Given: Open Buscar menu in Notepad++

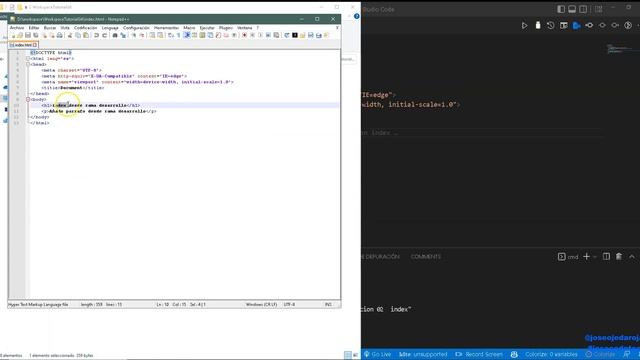Looking at the screenshot, I should 50,28.
